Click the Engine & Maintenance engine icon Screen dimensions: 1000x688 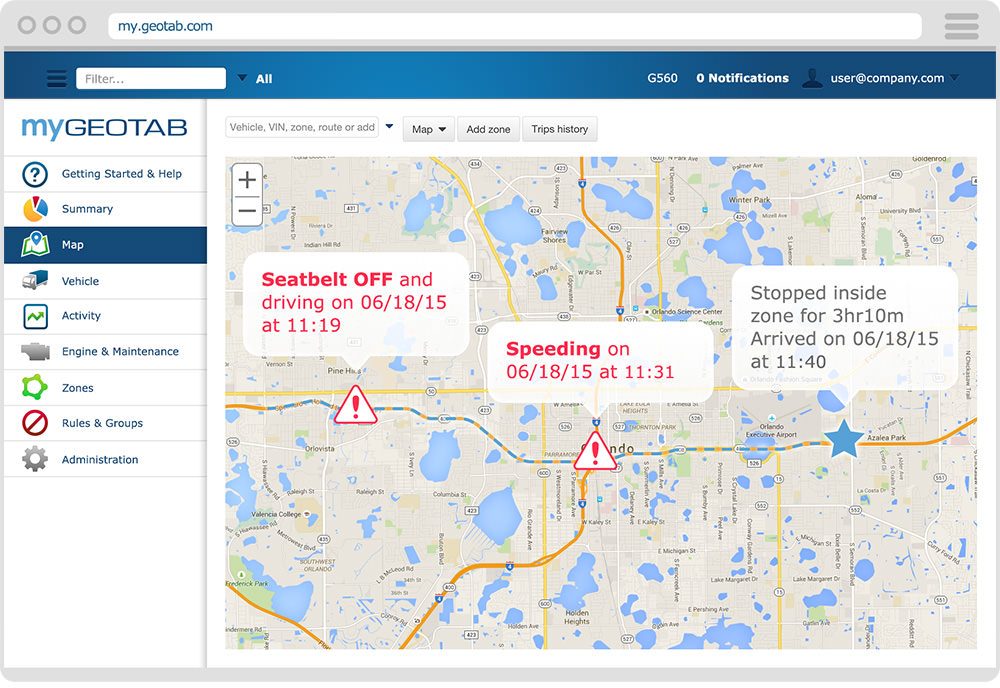click(35, 351)
